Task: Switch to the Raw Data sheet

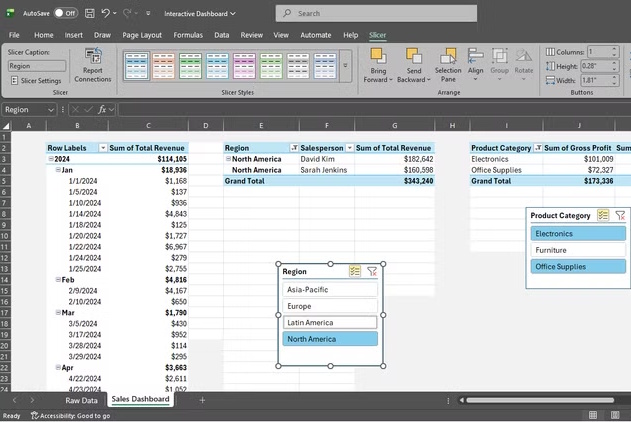Action: 81,400
